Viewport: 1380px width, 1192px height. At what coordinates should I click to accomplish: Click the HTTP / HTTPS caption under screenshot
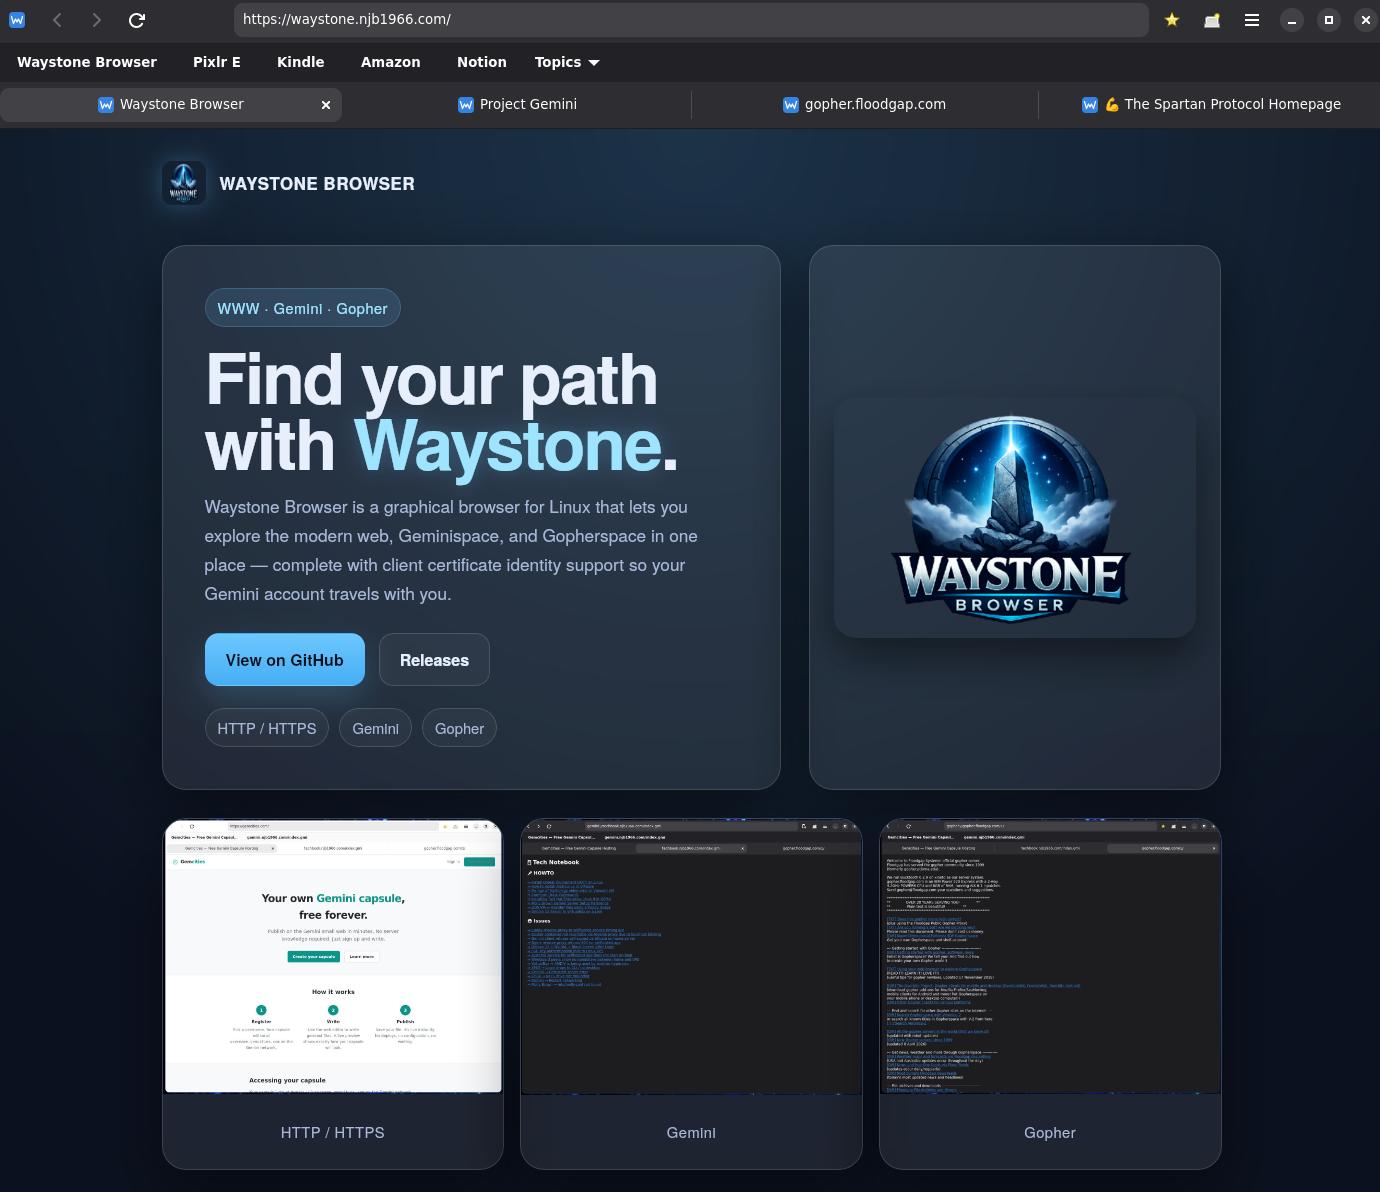333,1132
